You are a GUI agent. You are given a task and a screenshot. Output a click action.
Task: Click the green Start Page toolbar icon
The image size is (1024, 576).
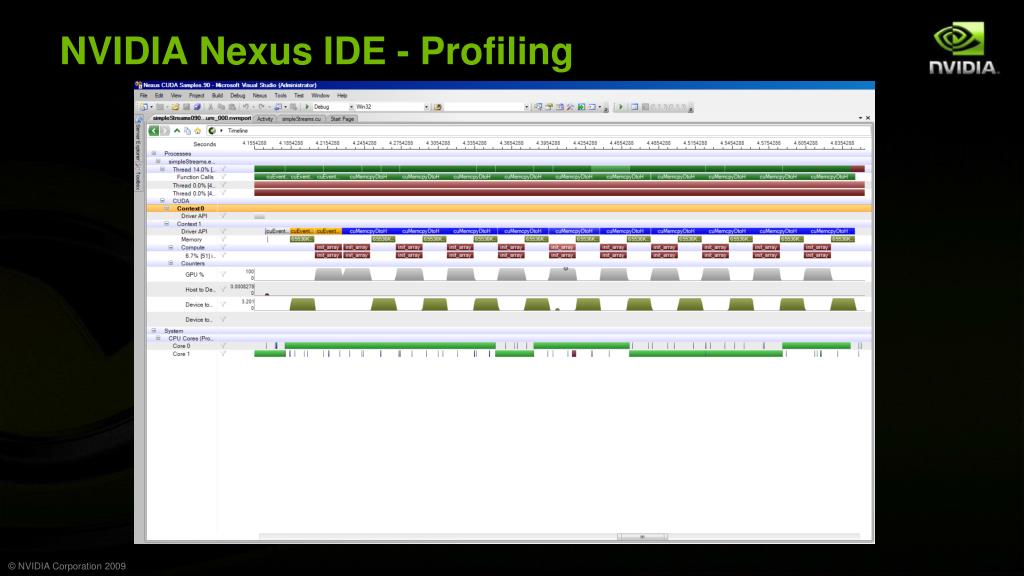(x=581, y=107)
